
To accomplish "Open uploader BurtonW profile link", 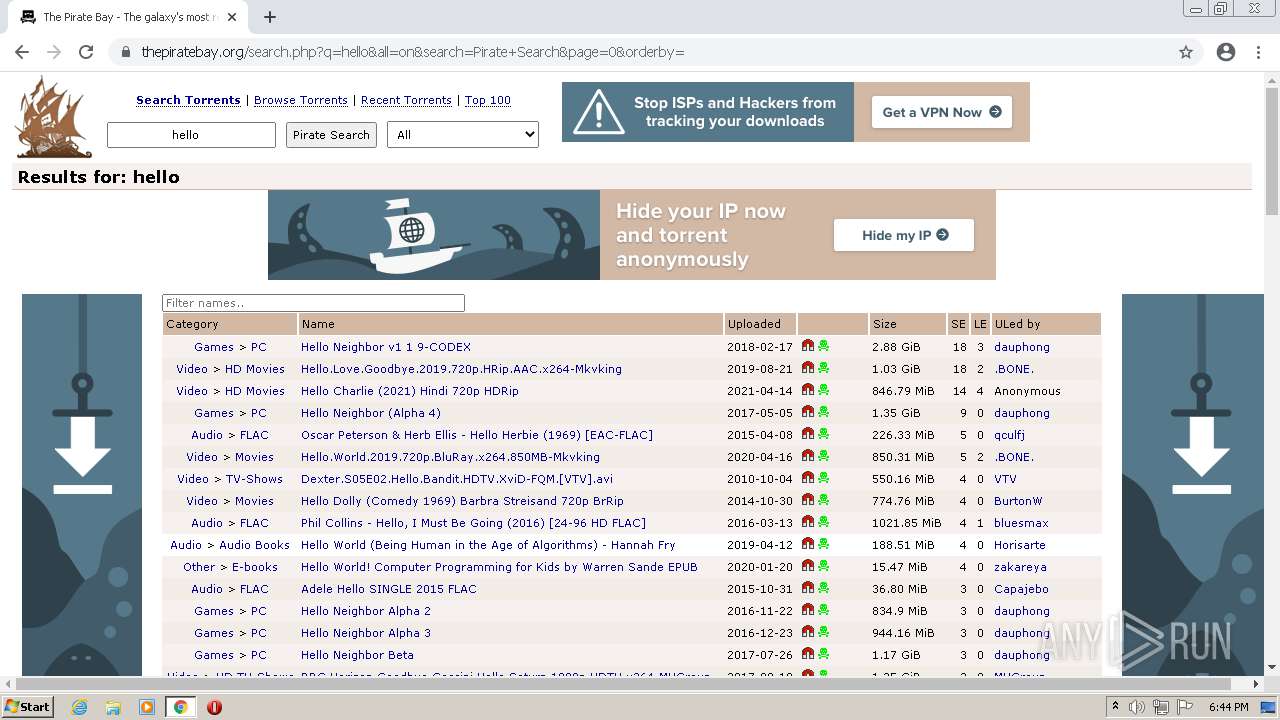I will point(1018,501).
